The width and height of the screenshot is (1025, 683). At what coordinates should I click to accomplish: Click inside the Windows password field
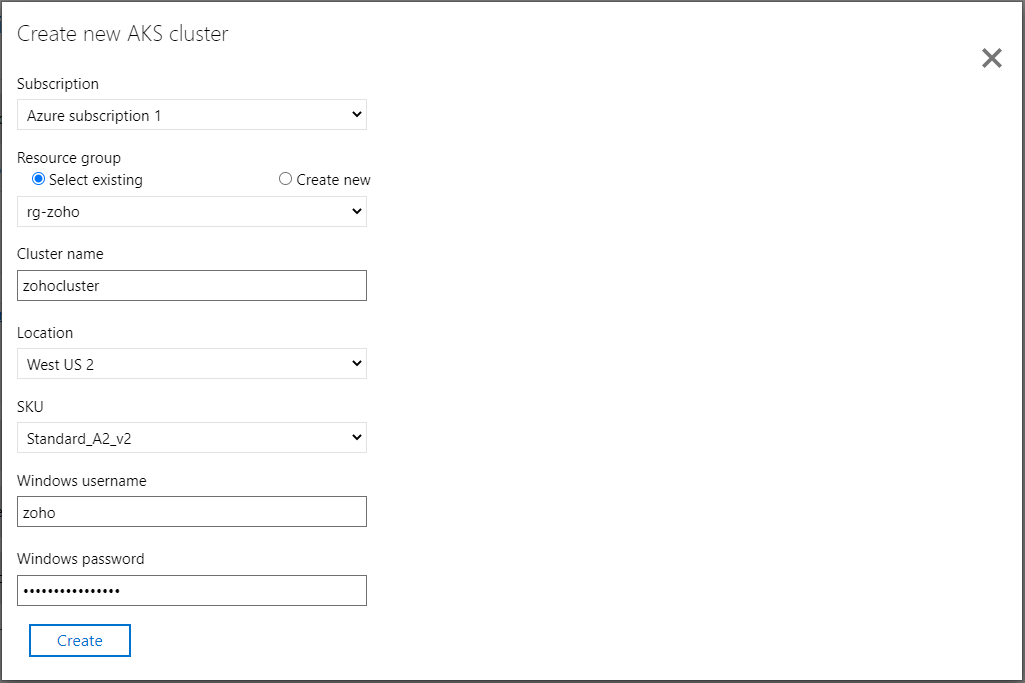(x=190, y=590)
